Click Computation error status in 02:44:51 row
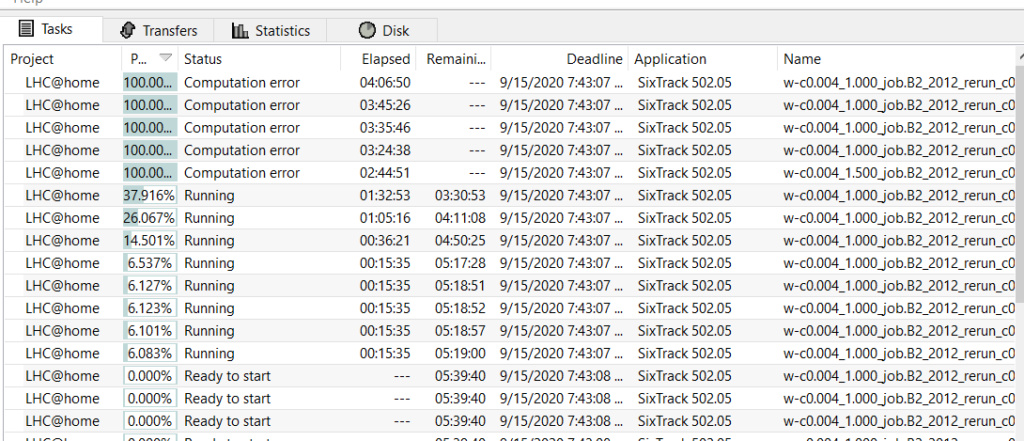Image resolution: width=1024 pixels, height=441 pixels. click(242, 172)
